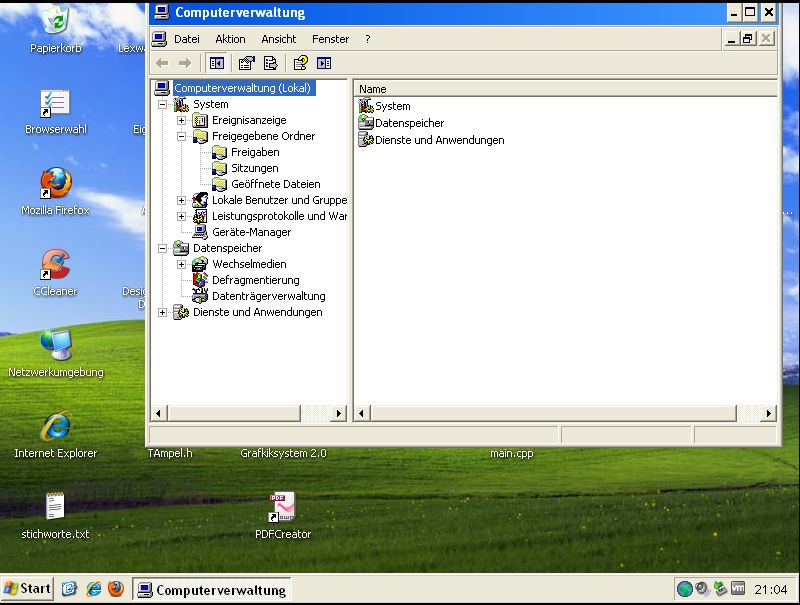The width and height of the screenshot is (800, 605).
Task: Select the Freigaben folder node
Action: (255, 152)
